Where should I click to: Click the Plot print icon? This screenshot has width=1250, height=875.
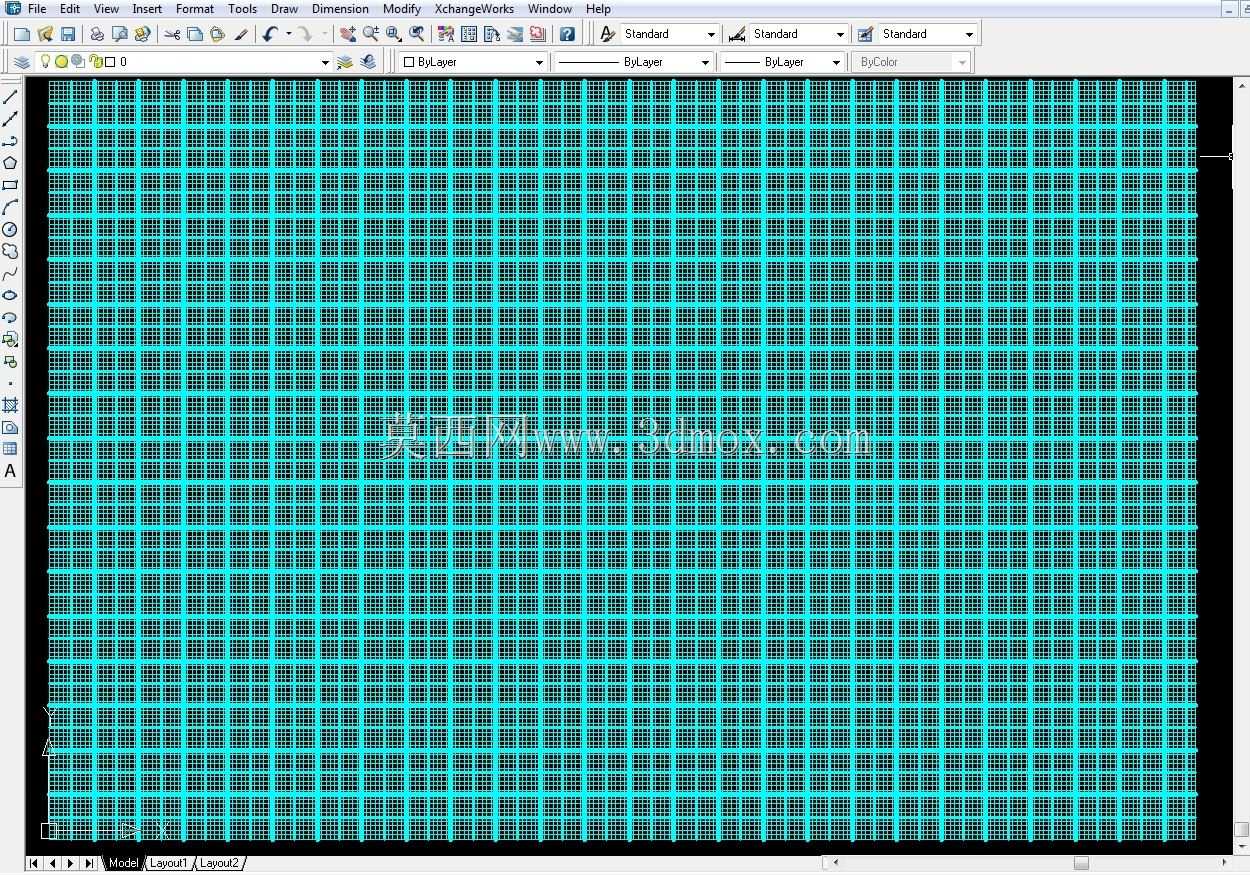97,34
